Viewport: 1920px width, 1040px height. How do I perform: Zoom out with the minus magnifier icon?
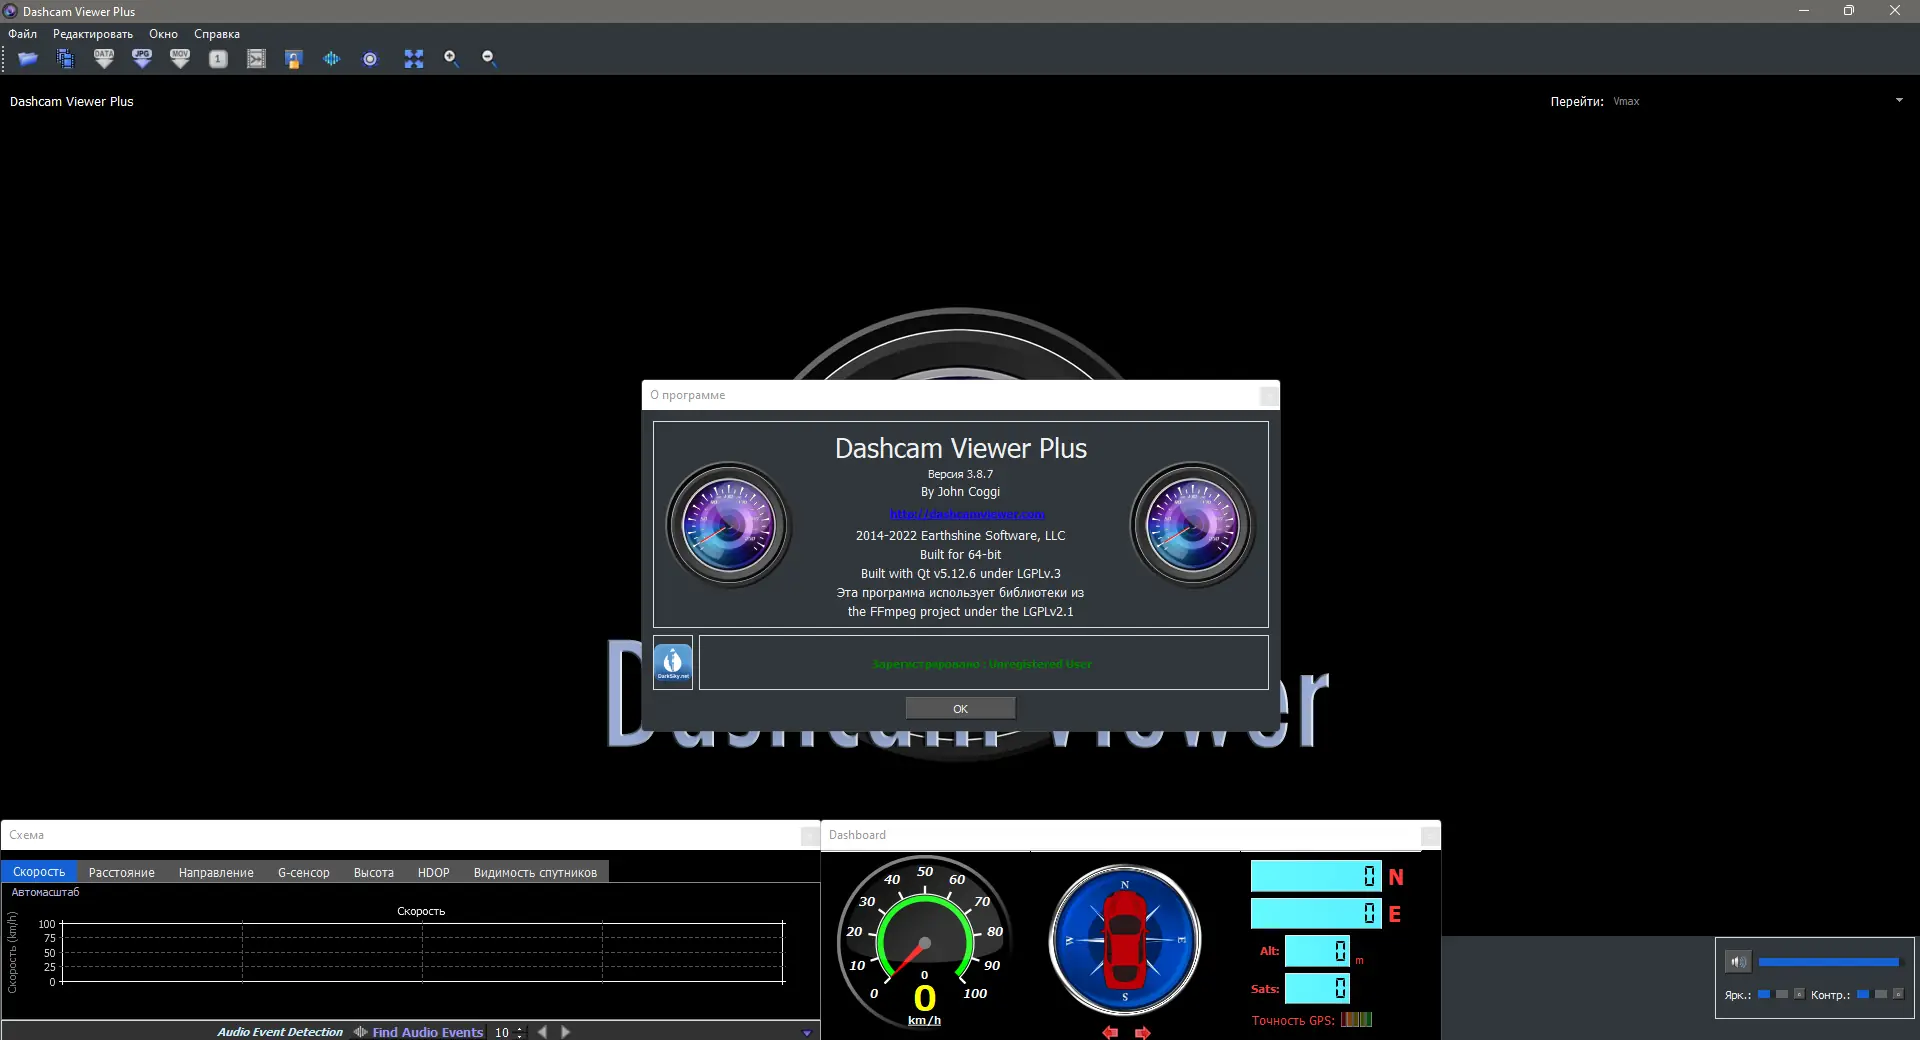[x=489, y=59]
